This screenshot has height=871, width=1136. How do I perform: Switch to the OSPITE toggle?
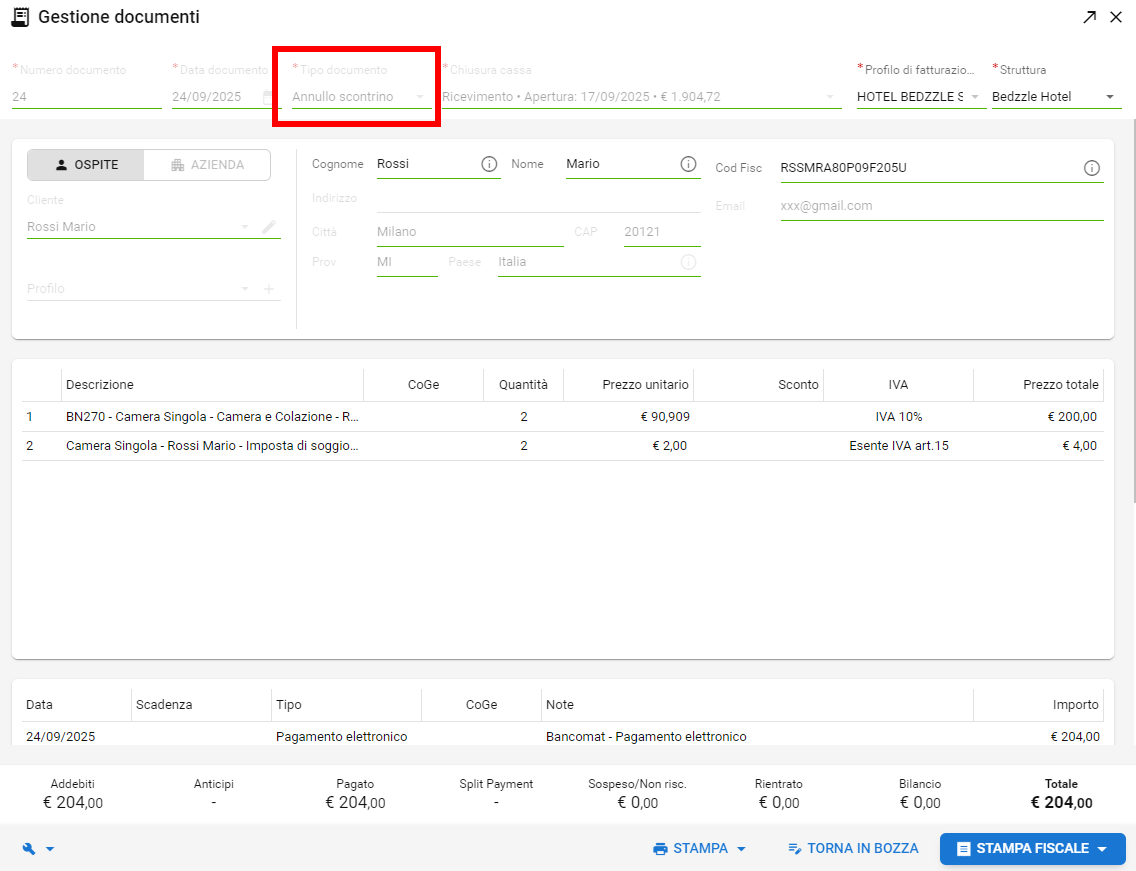pyautogui.click(x=86, y=165)
